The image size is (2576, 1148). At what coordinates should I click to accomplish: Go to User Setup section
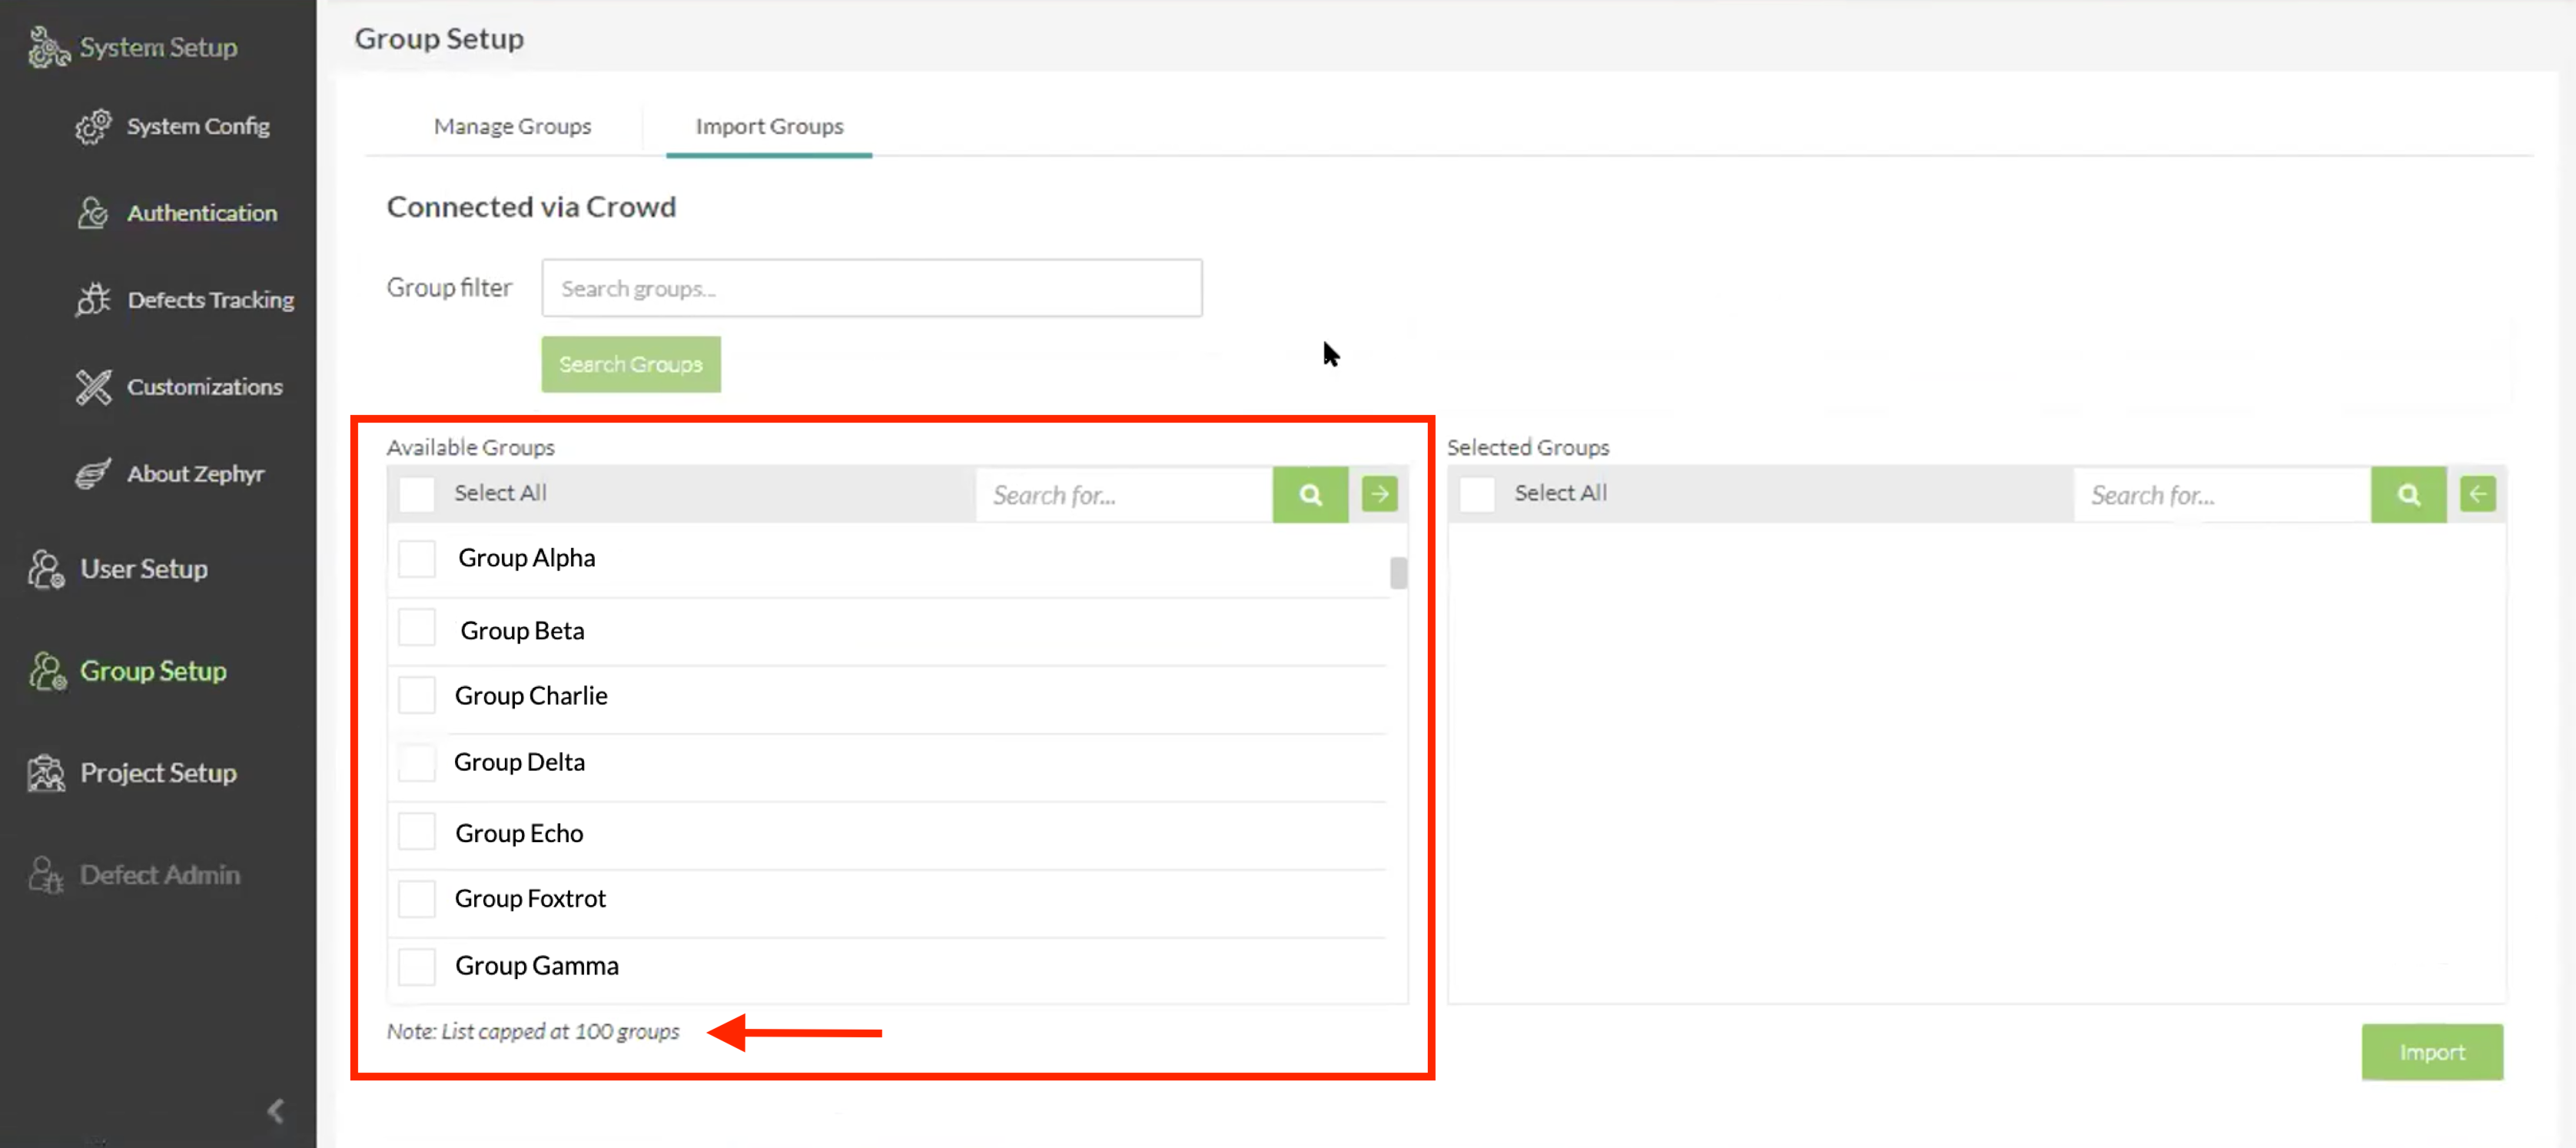click(x=144, y=569)
